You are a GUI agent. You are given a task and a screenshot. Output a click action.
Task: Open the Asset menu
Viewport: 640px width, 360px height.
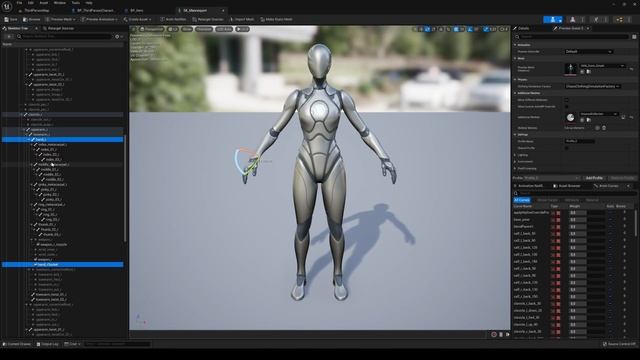(44, 3)
